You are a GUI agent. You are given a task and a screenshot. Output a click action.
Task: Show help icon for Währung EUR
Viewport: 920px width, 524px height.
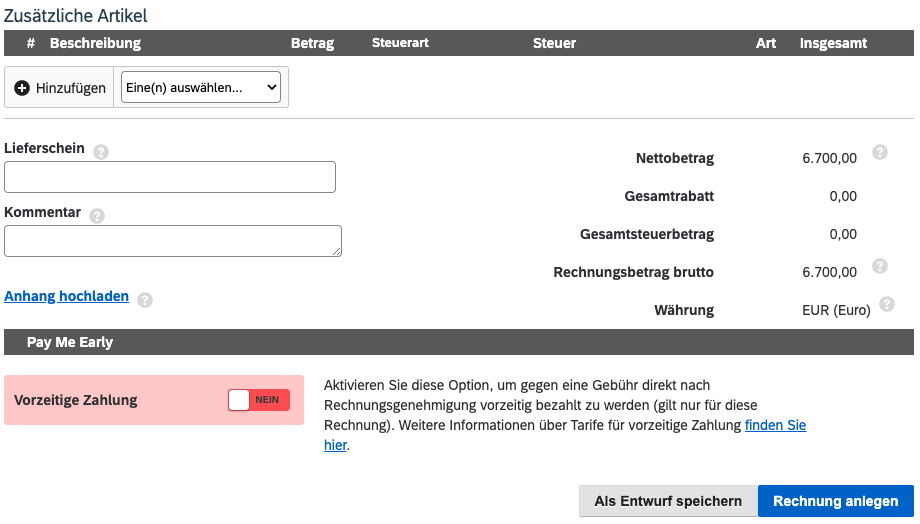pos(887,304)
